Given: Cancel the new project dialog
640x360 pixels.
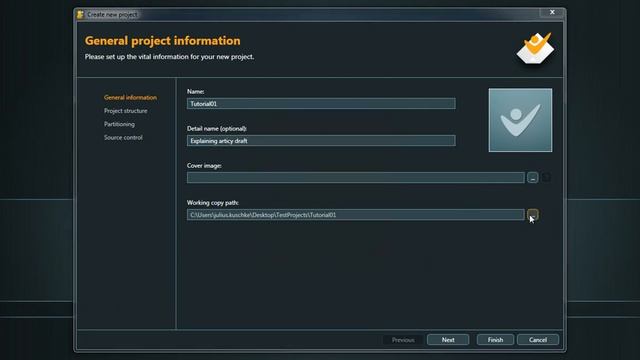Looking at the screenshot, I should (x=538, y=340).
